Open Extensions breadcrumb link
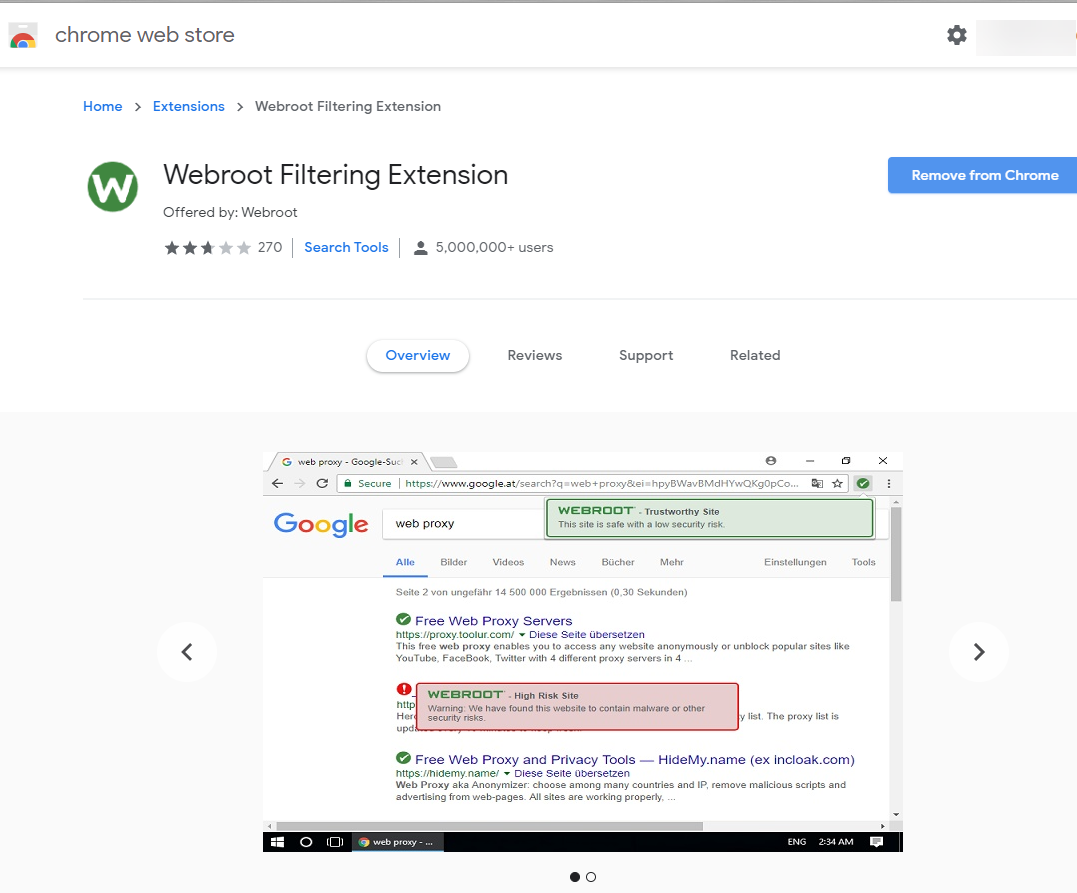 pos(188,106)
